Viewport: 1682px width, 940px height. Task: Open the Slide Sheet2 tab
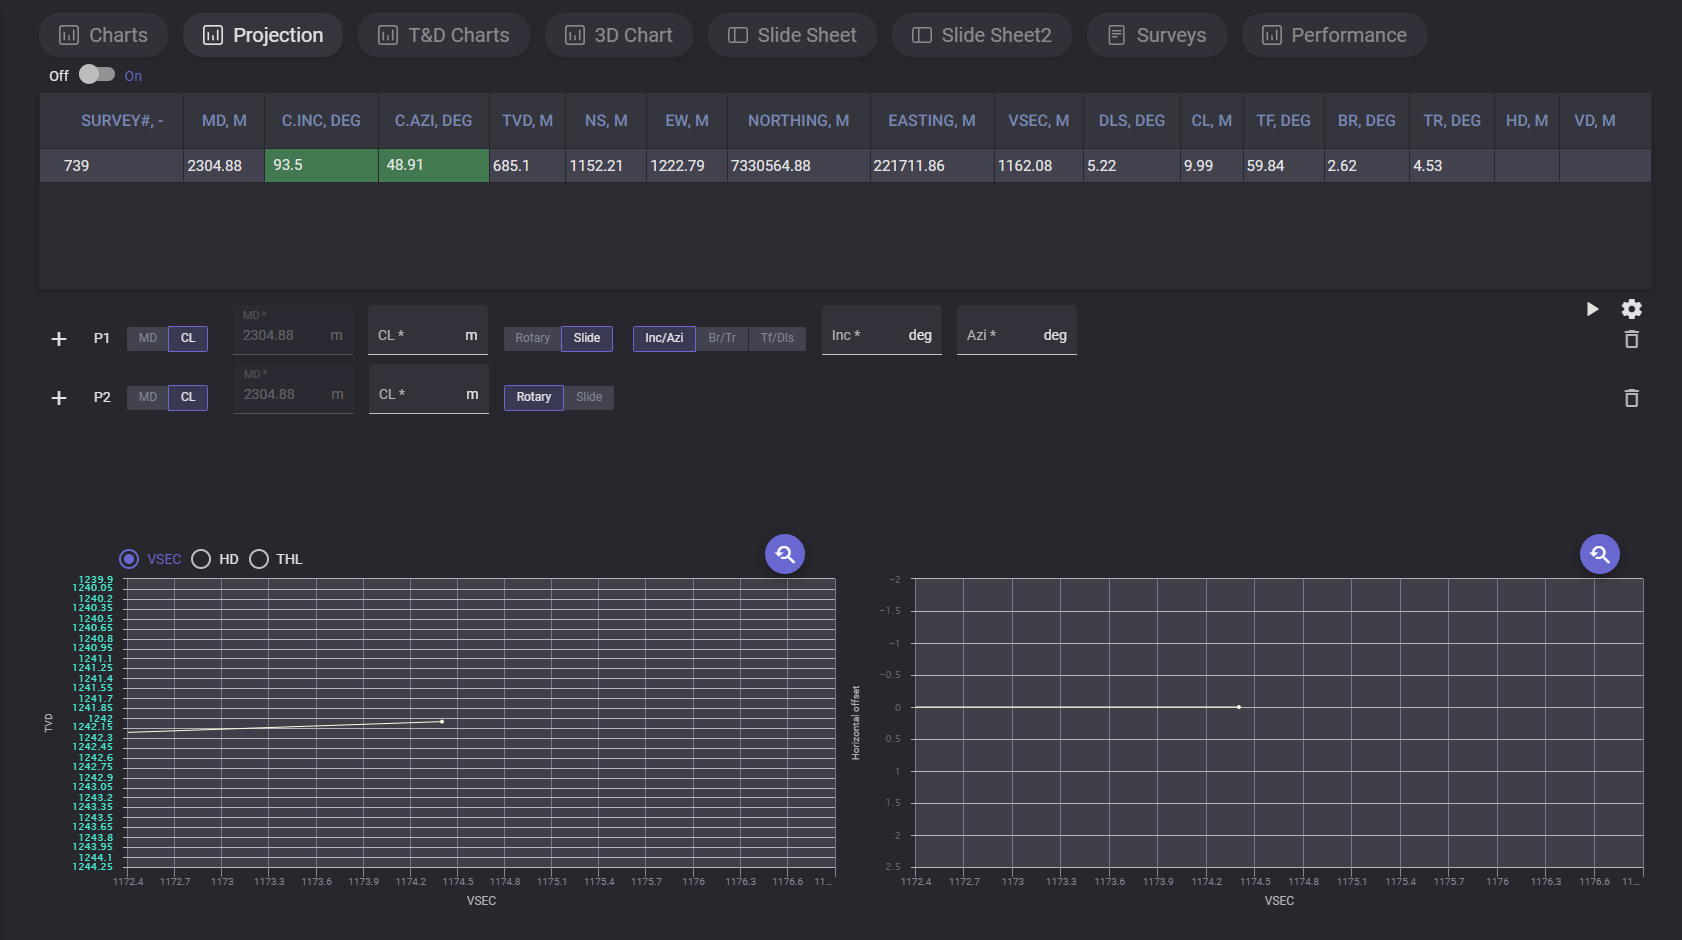click(981, 35)
